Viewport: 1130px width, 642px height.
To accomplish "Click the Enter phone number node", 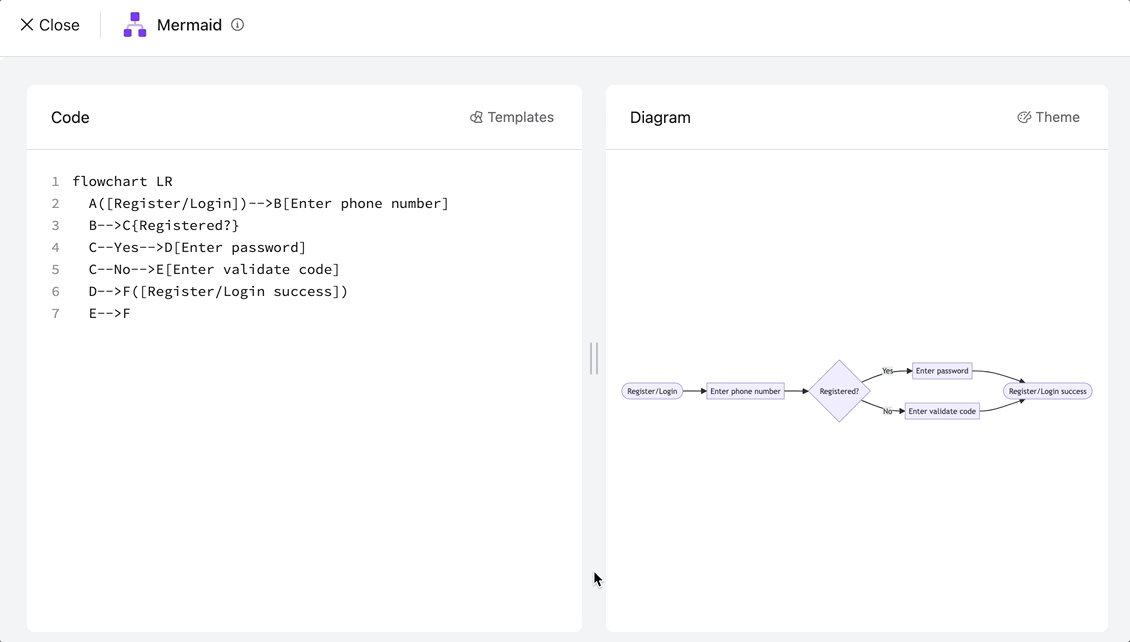I will point(745,391).
